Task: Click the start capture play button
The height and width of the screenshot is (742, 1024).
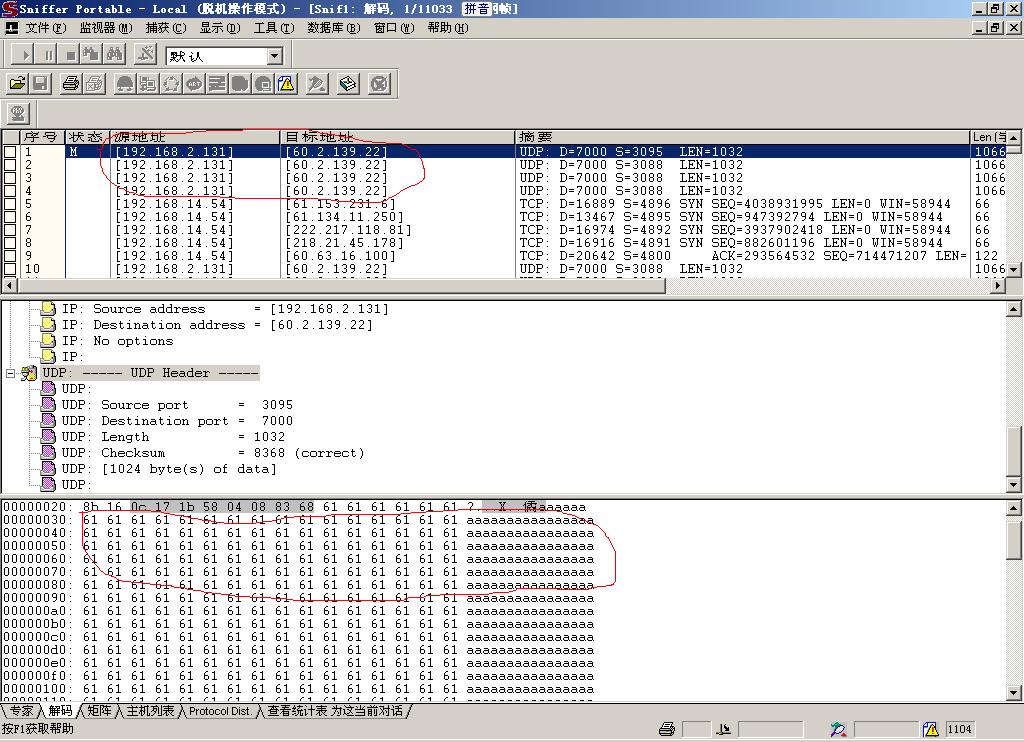Action: click(25, 55)
